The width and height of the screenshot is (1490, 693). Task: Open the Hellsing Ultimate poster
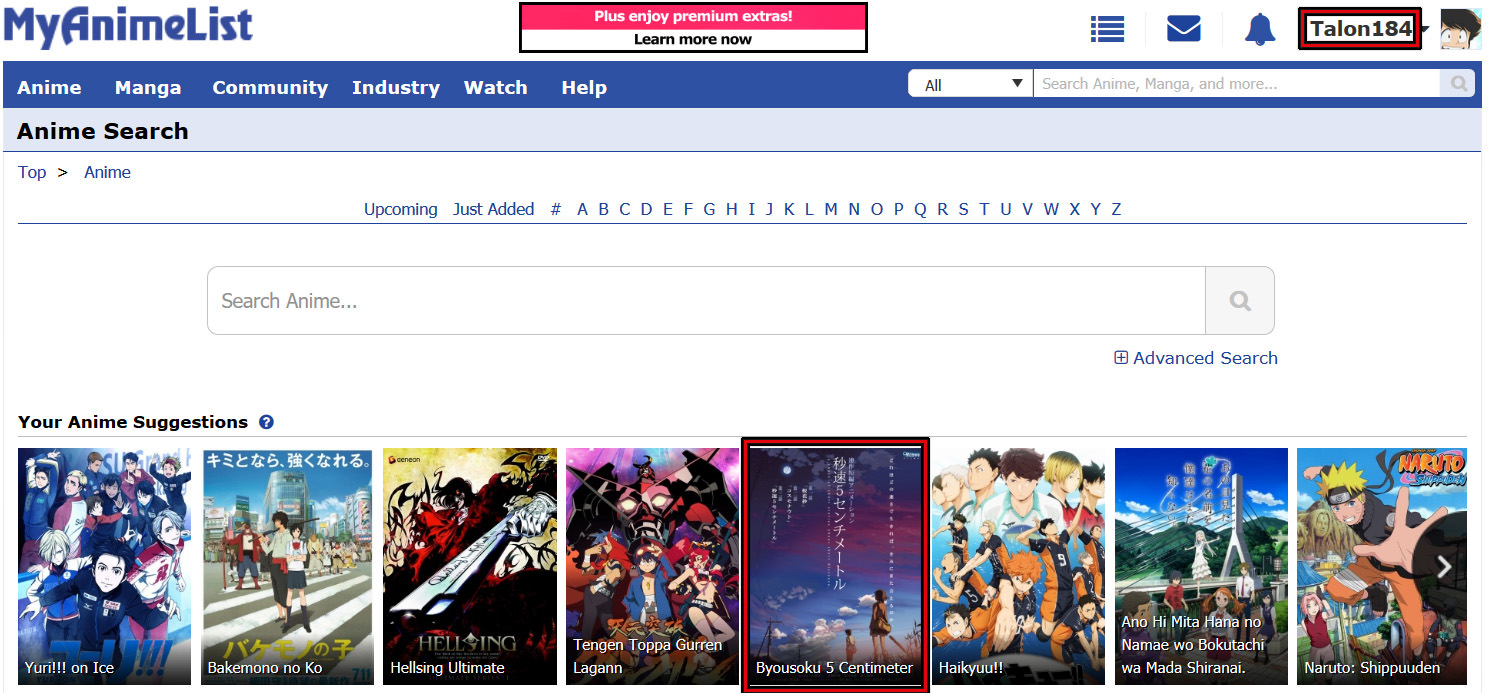click(x=470, y=566)
